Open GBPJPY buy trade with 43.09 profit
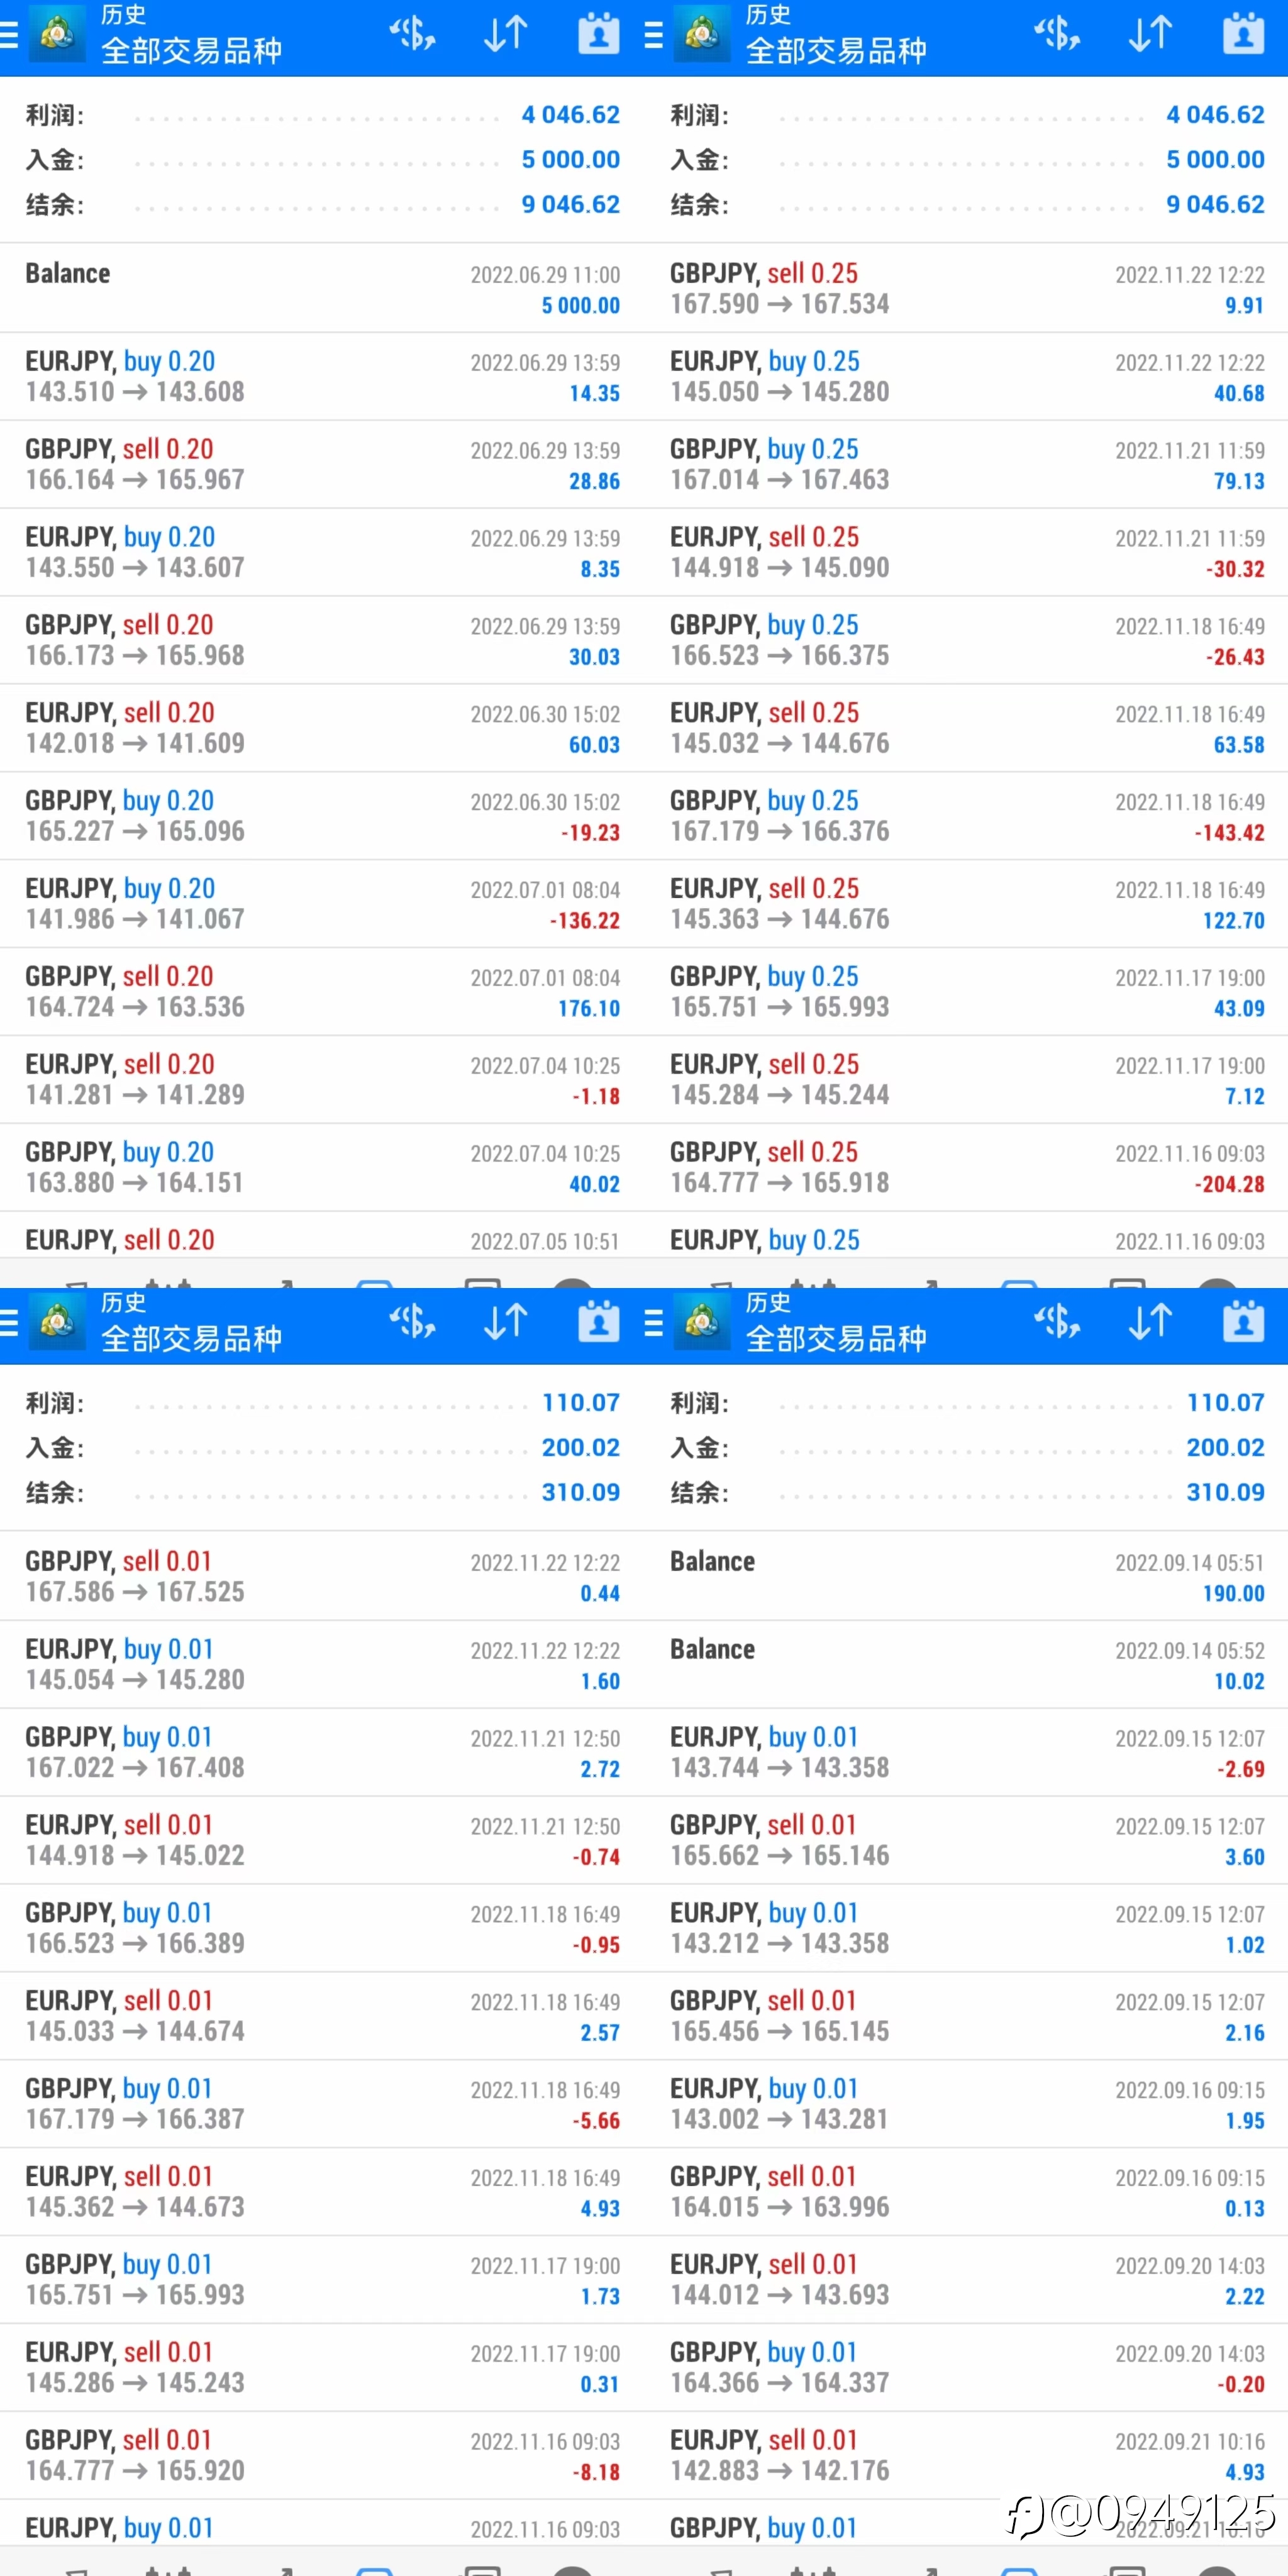 pyautogui.click(x=966, y=992)
